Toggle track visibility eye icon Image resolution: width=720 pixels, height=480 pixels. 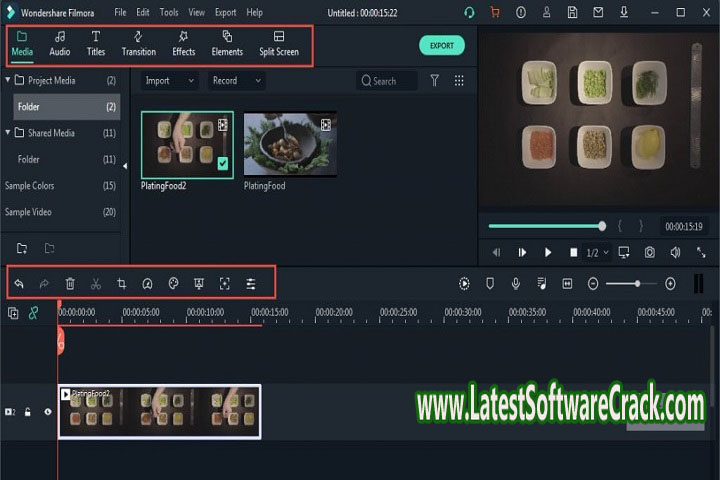(47, 412)
